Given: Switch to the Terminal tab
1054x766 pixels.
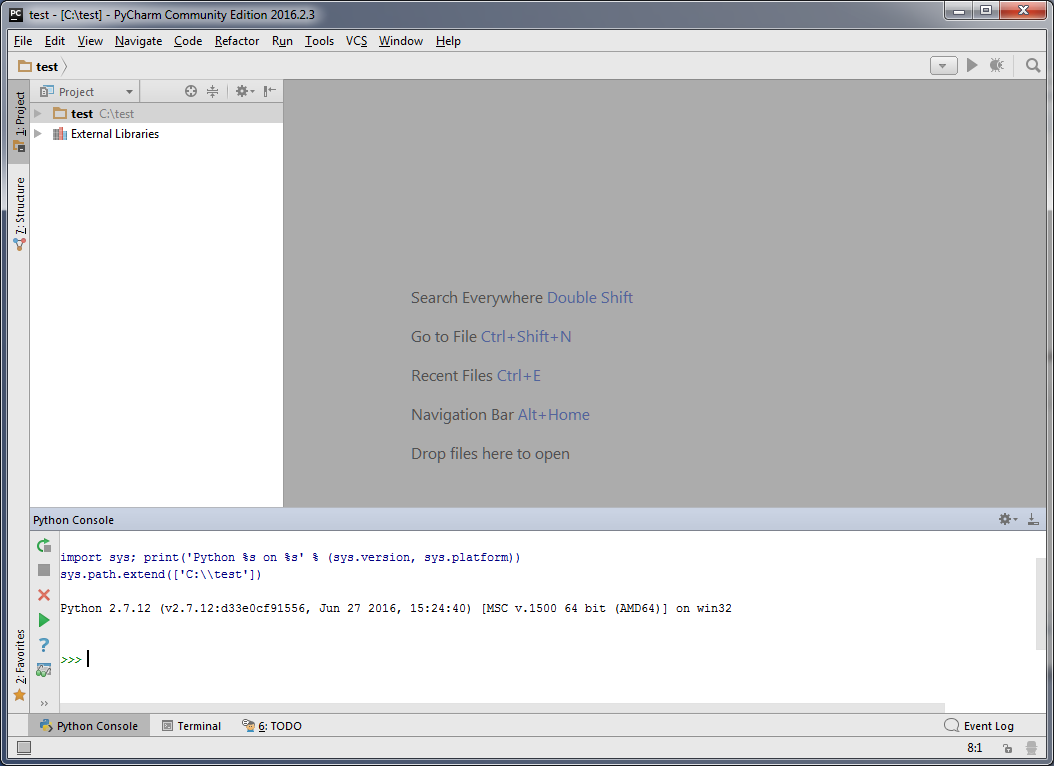Looking at the screenshot, I should 191,726.
